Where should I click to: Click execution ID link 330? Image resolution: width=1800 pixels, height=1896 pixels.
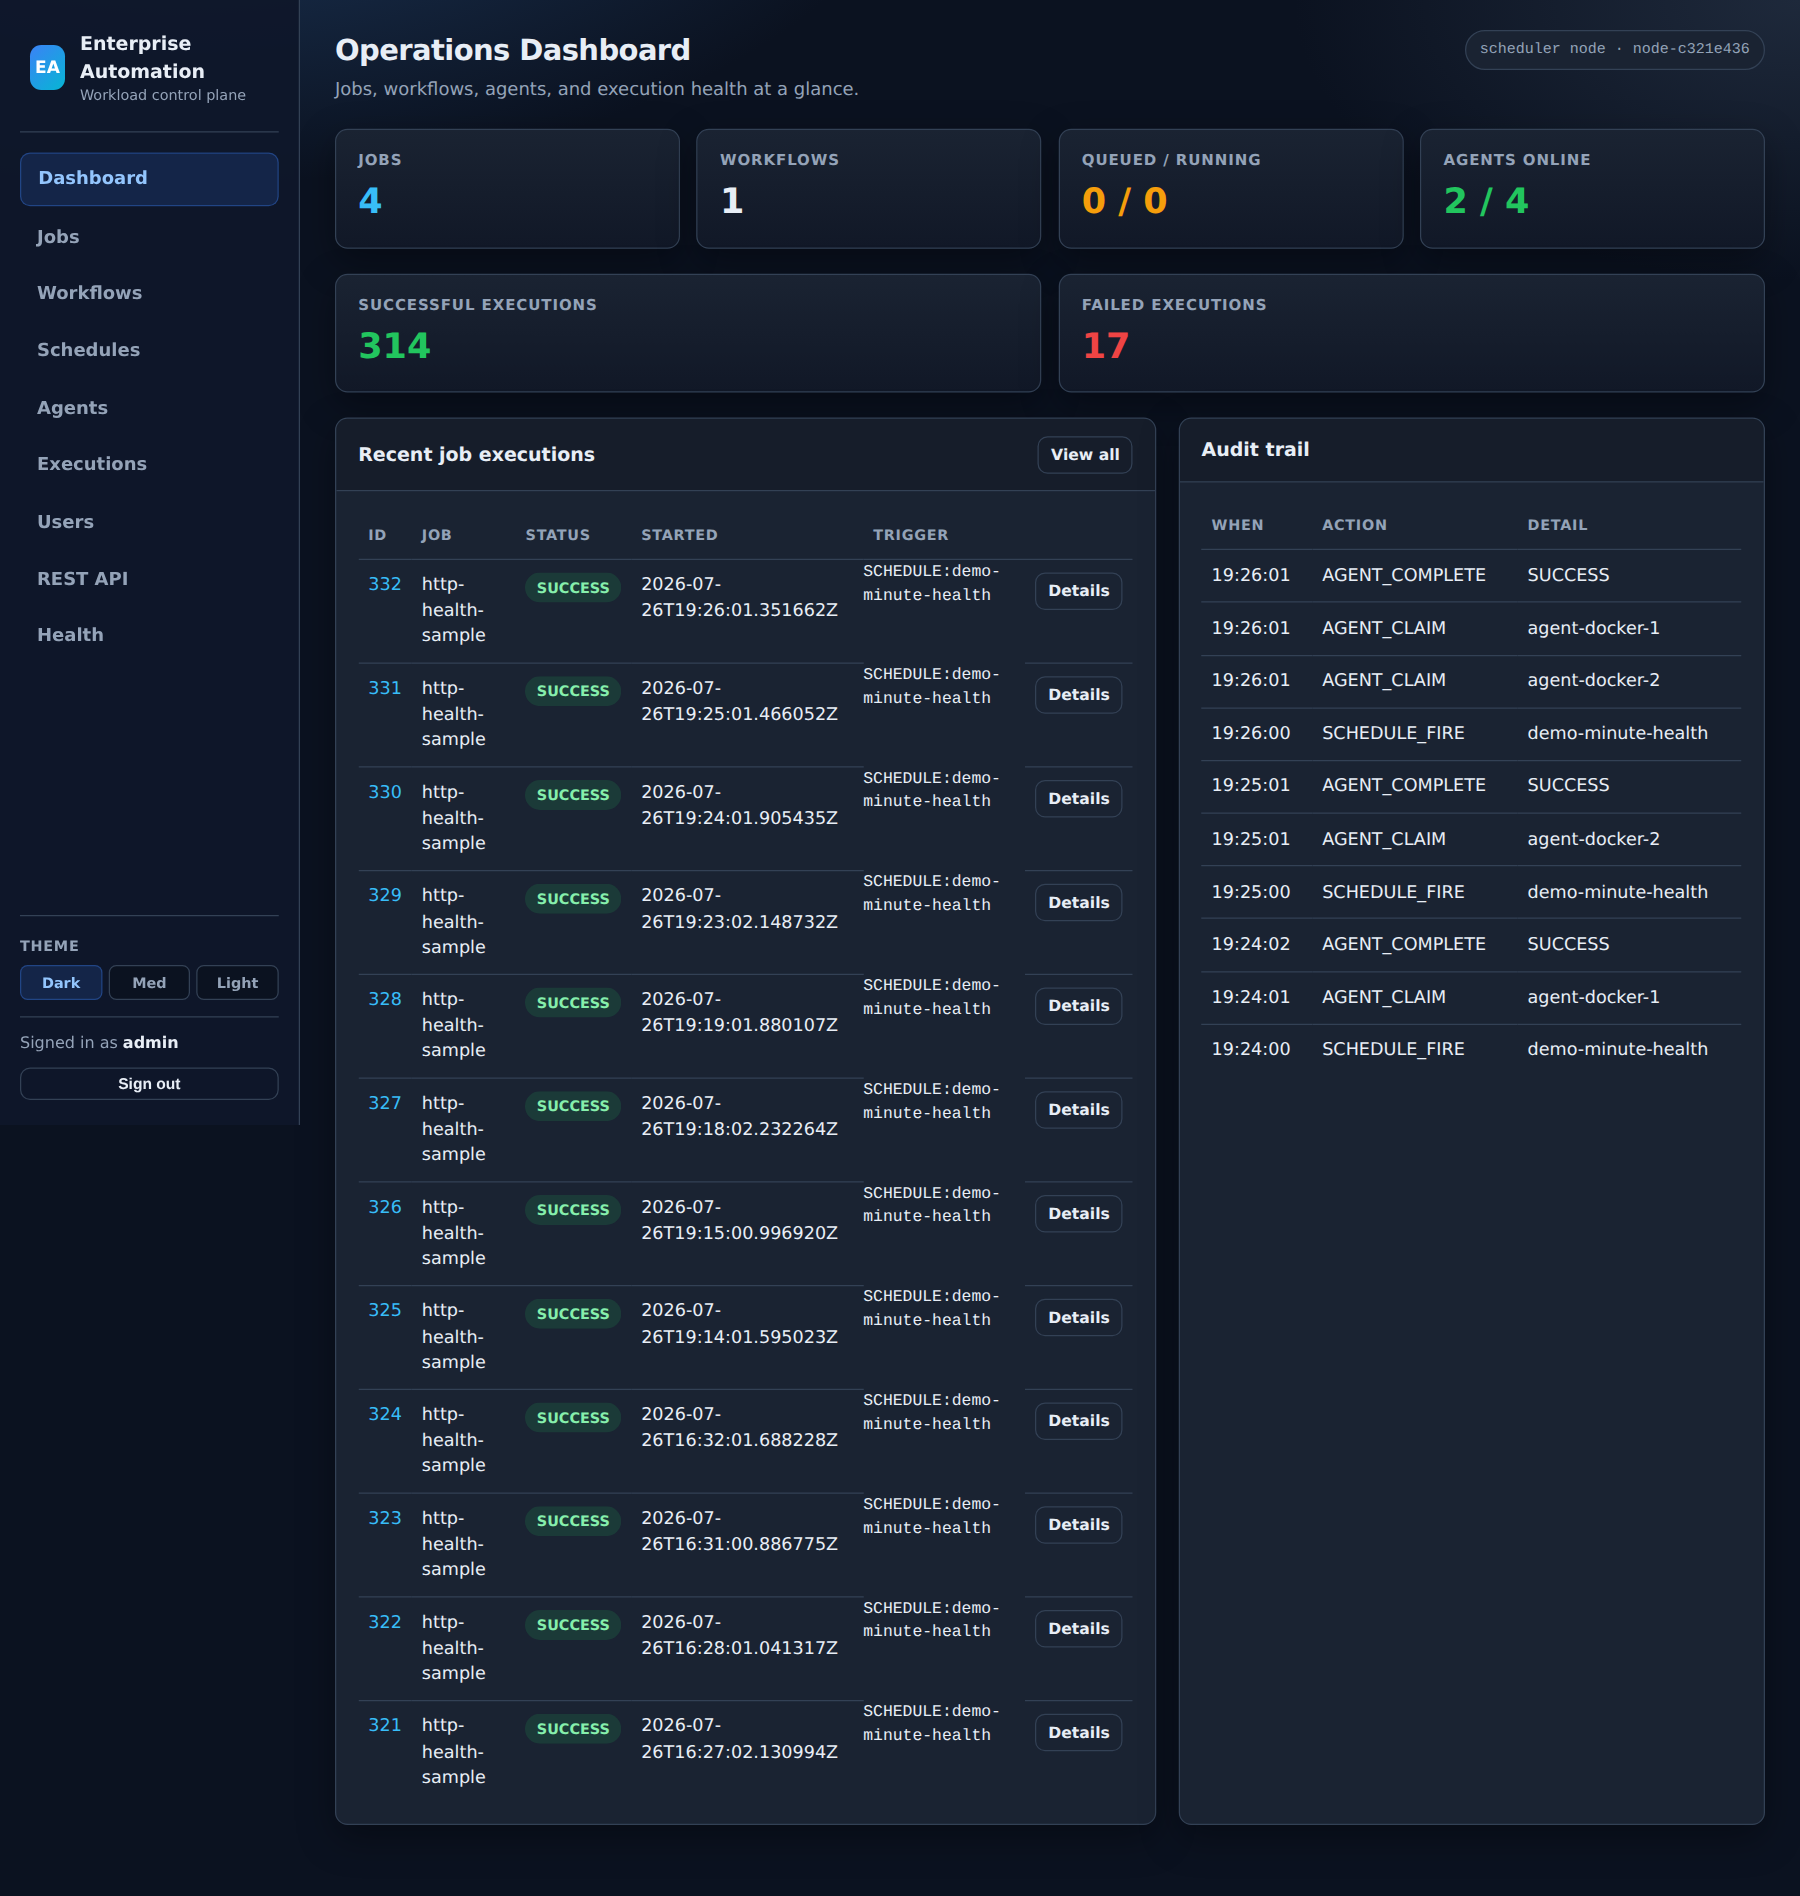(384, 792)
